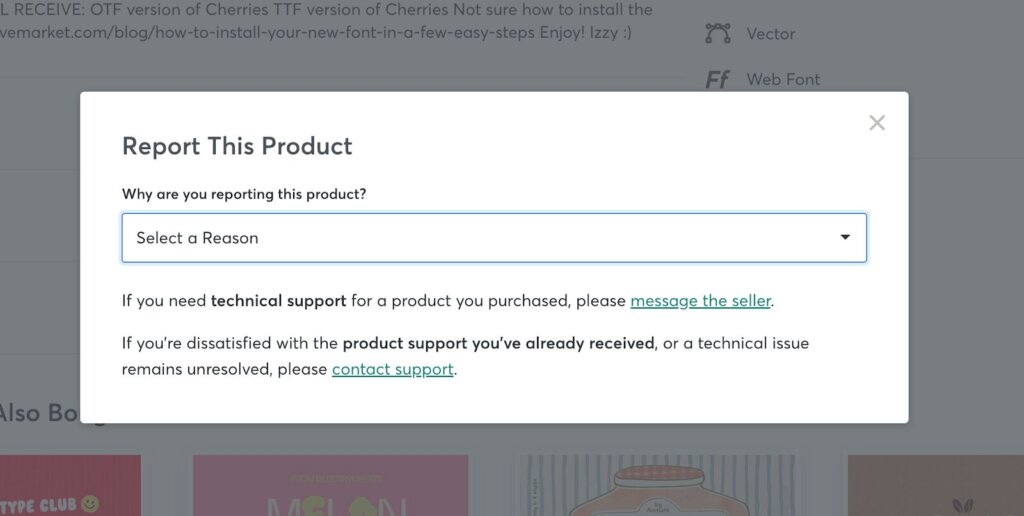
Task: Click the Ff Web Font icon
Action: point(717,79)
